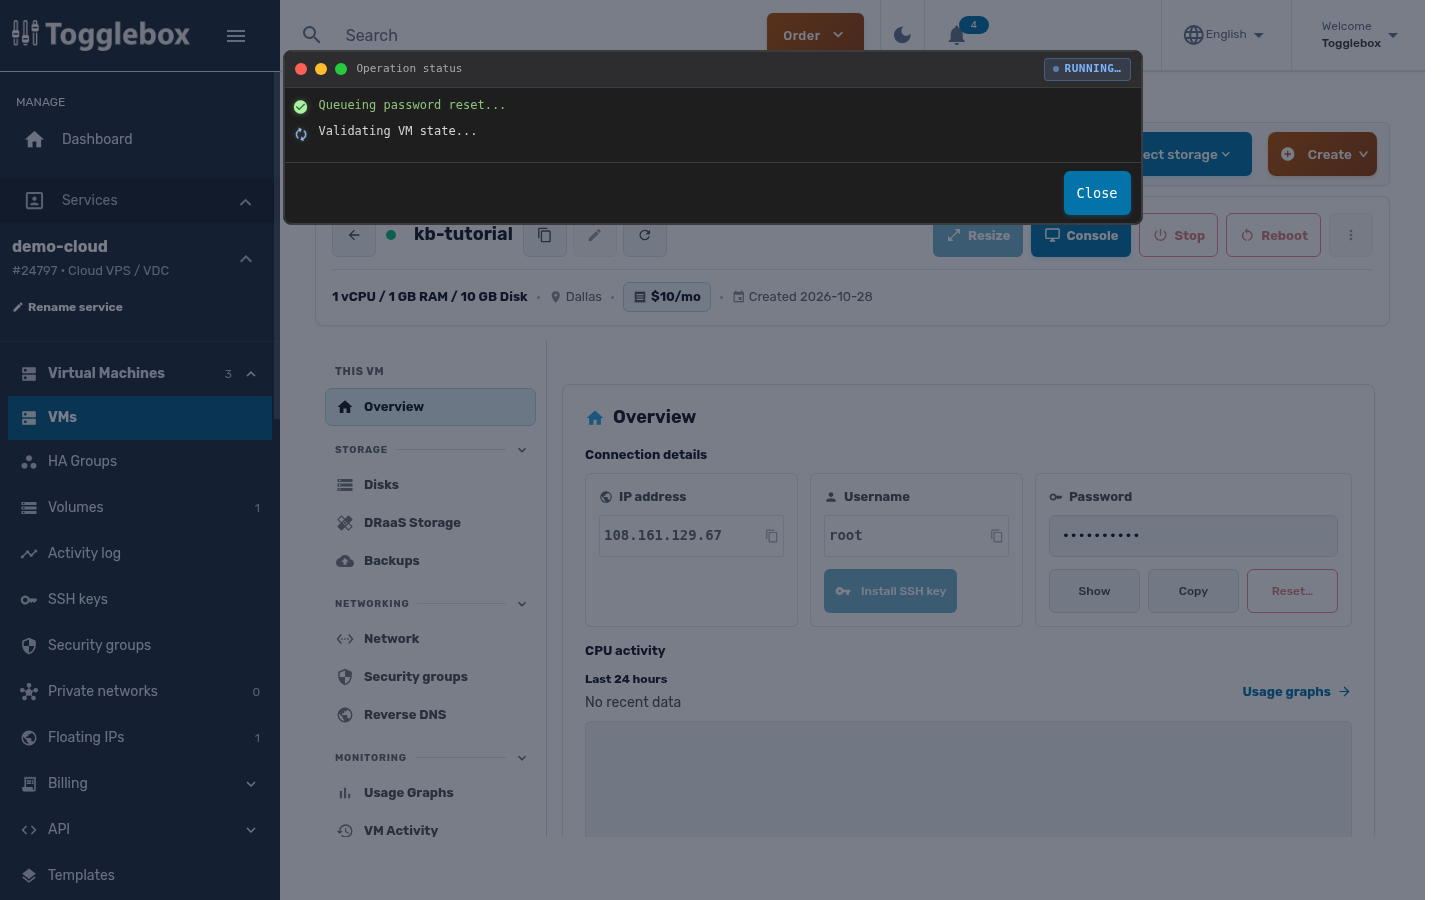Open the Console button
Screen dimensions: 1440x900
[x=1081, y=236]
